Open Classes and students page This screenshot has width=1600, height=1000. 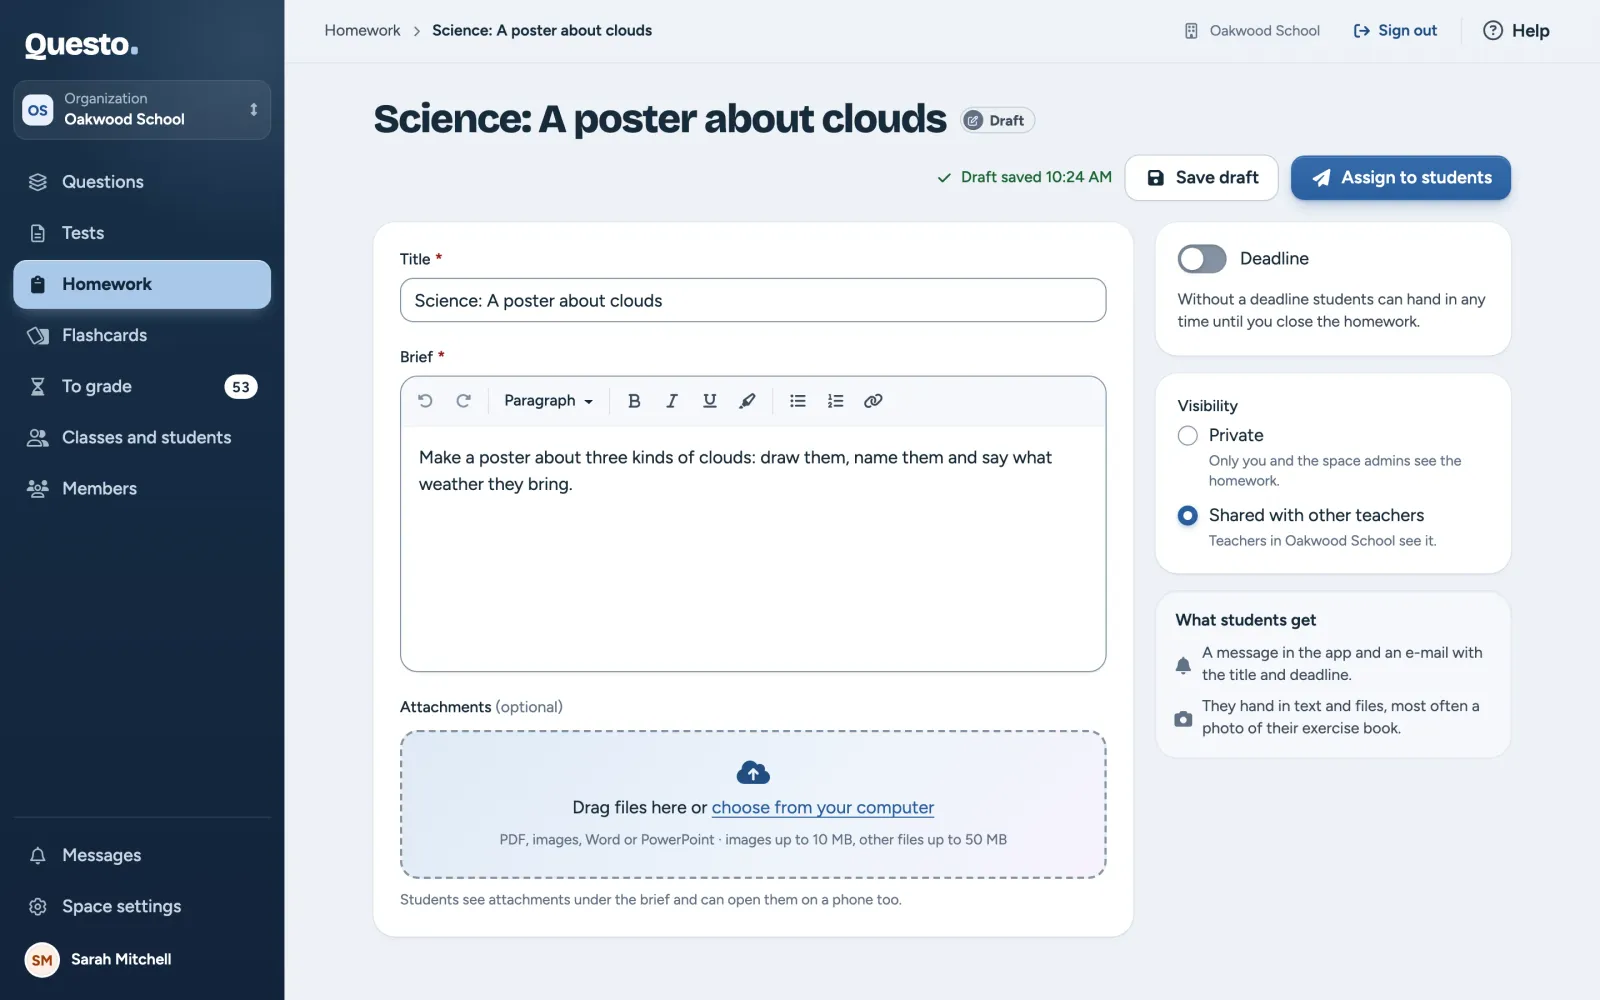click(x=142, y=437)
